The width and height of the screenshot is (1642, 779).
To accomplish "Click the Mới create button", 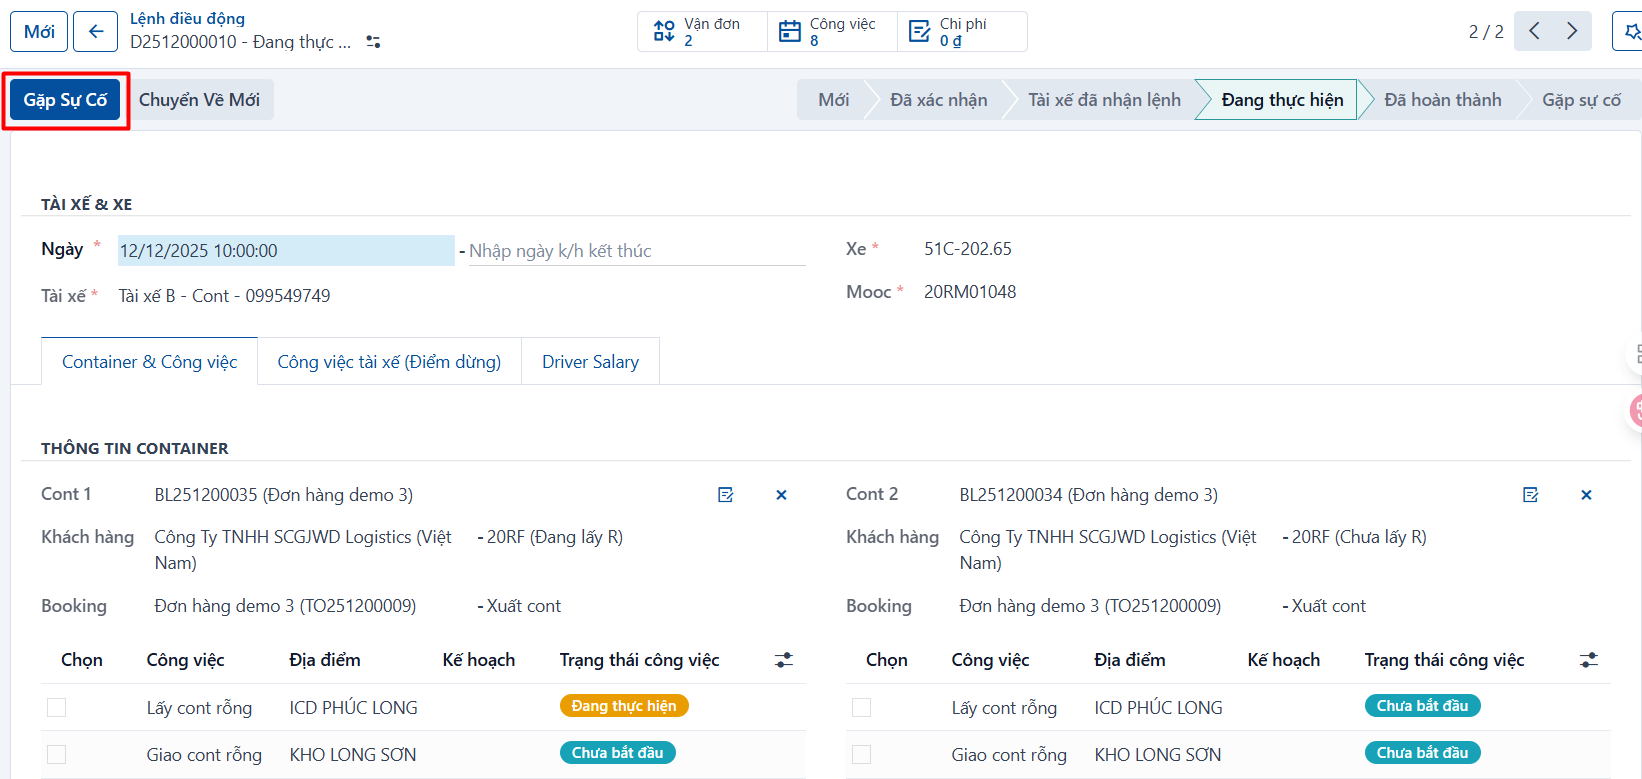I will point(39,31).
